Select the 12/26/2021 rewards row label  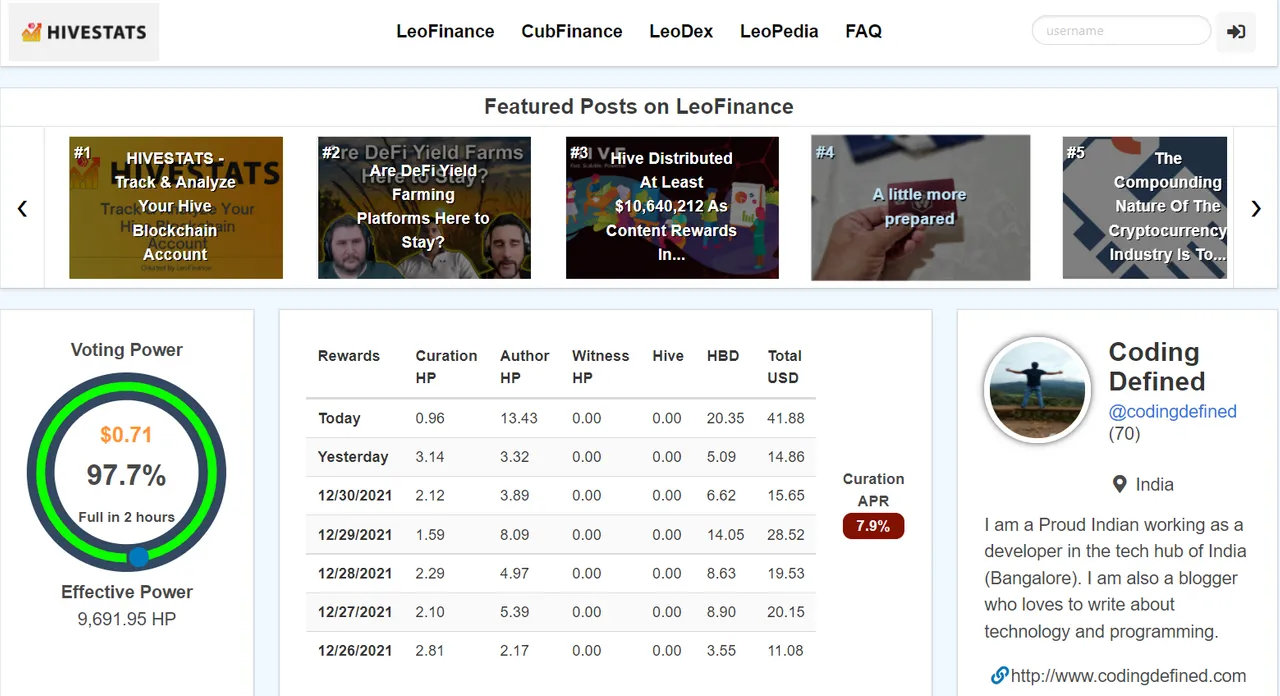point(355,651)
